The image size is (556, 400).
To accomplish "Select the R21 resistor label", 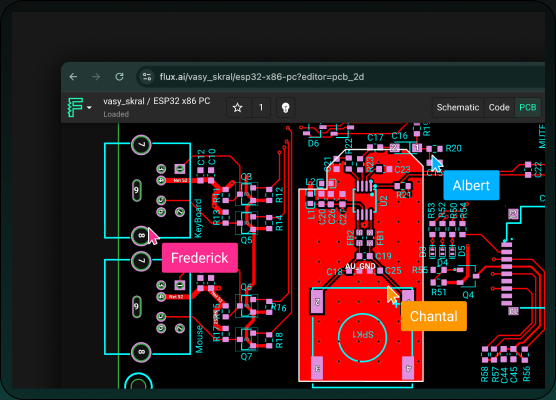I will 404,195.
